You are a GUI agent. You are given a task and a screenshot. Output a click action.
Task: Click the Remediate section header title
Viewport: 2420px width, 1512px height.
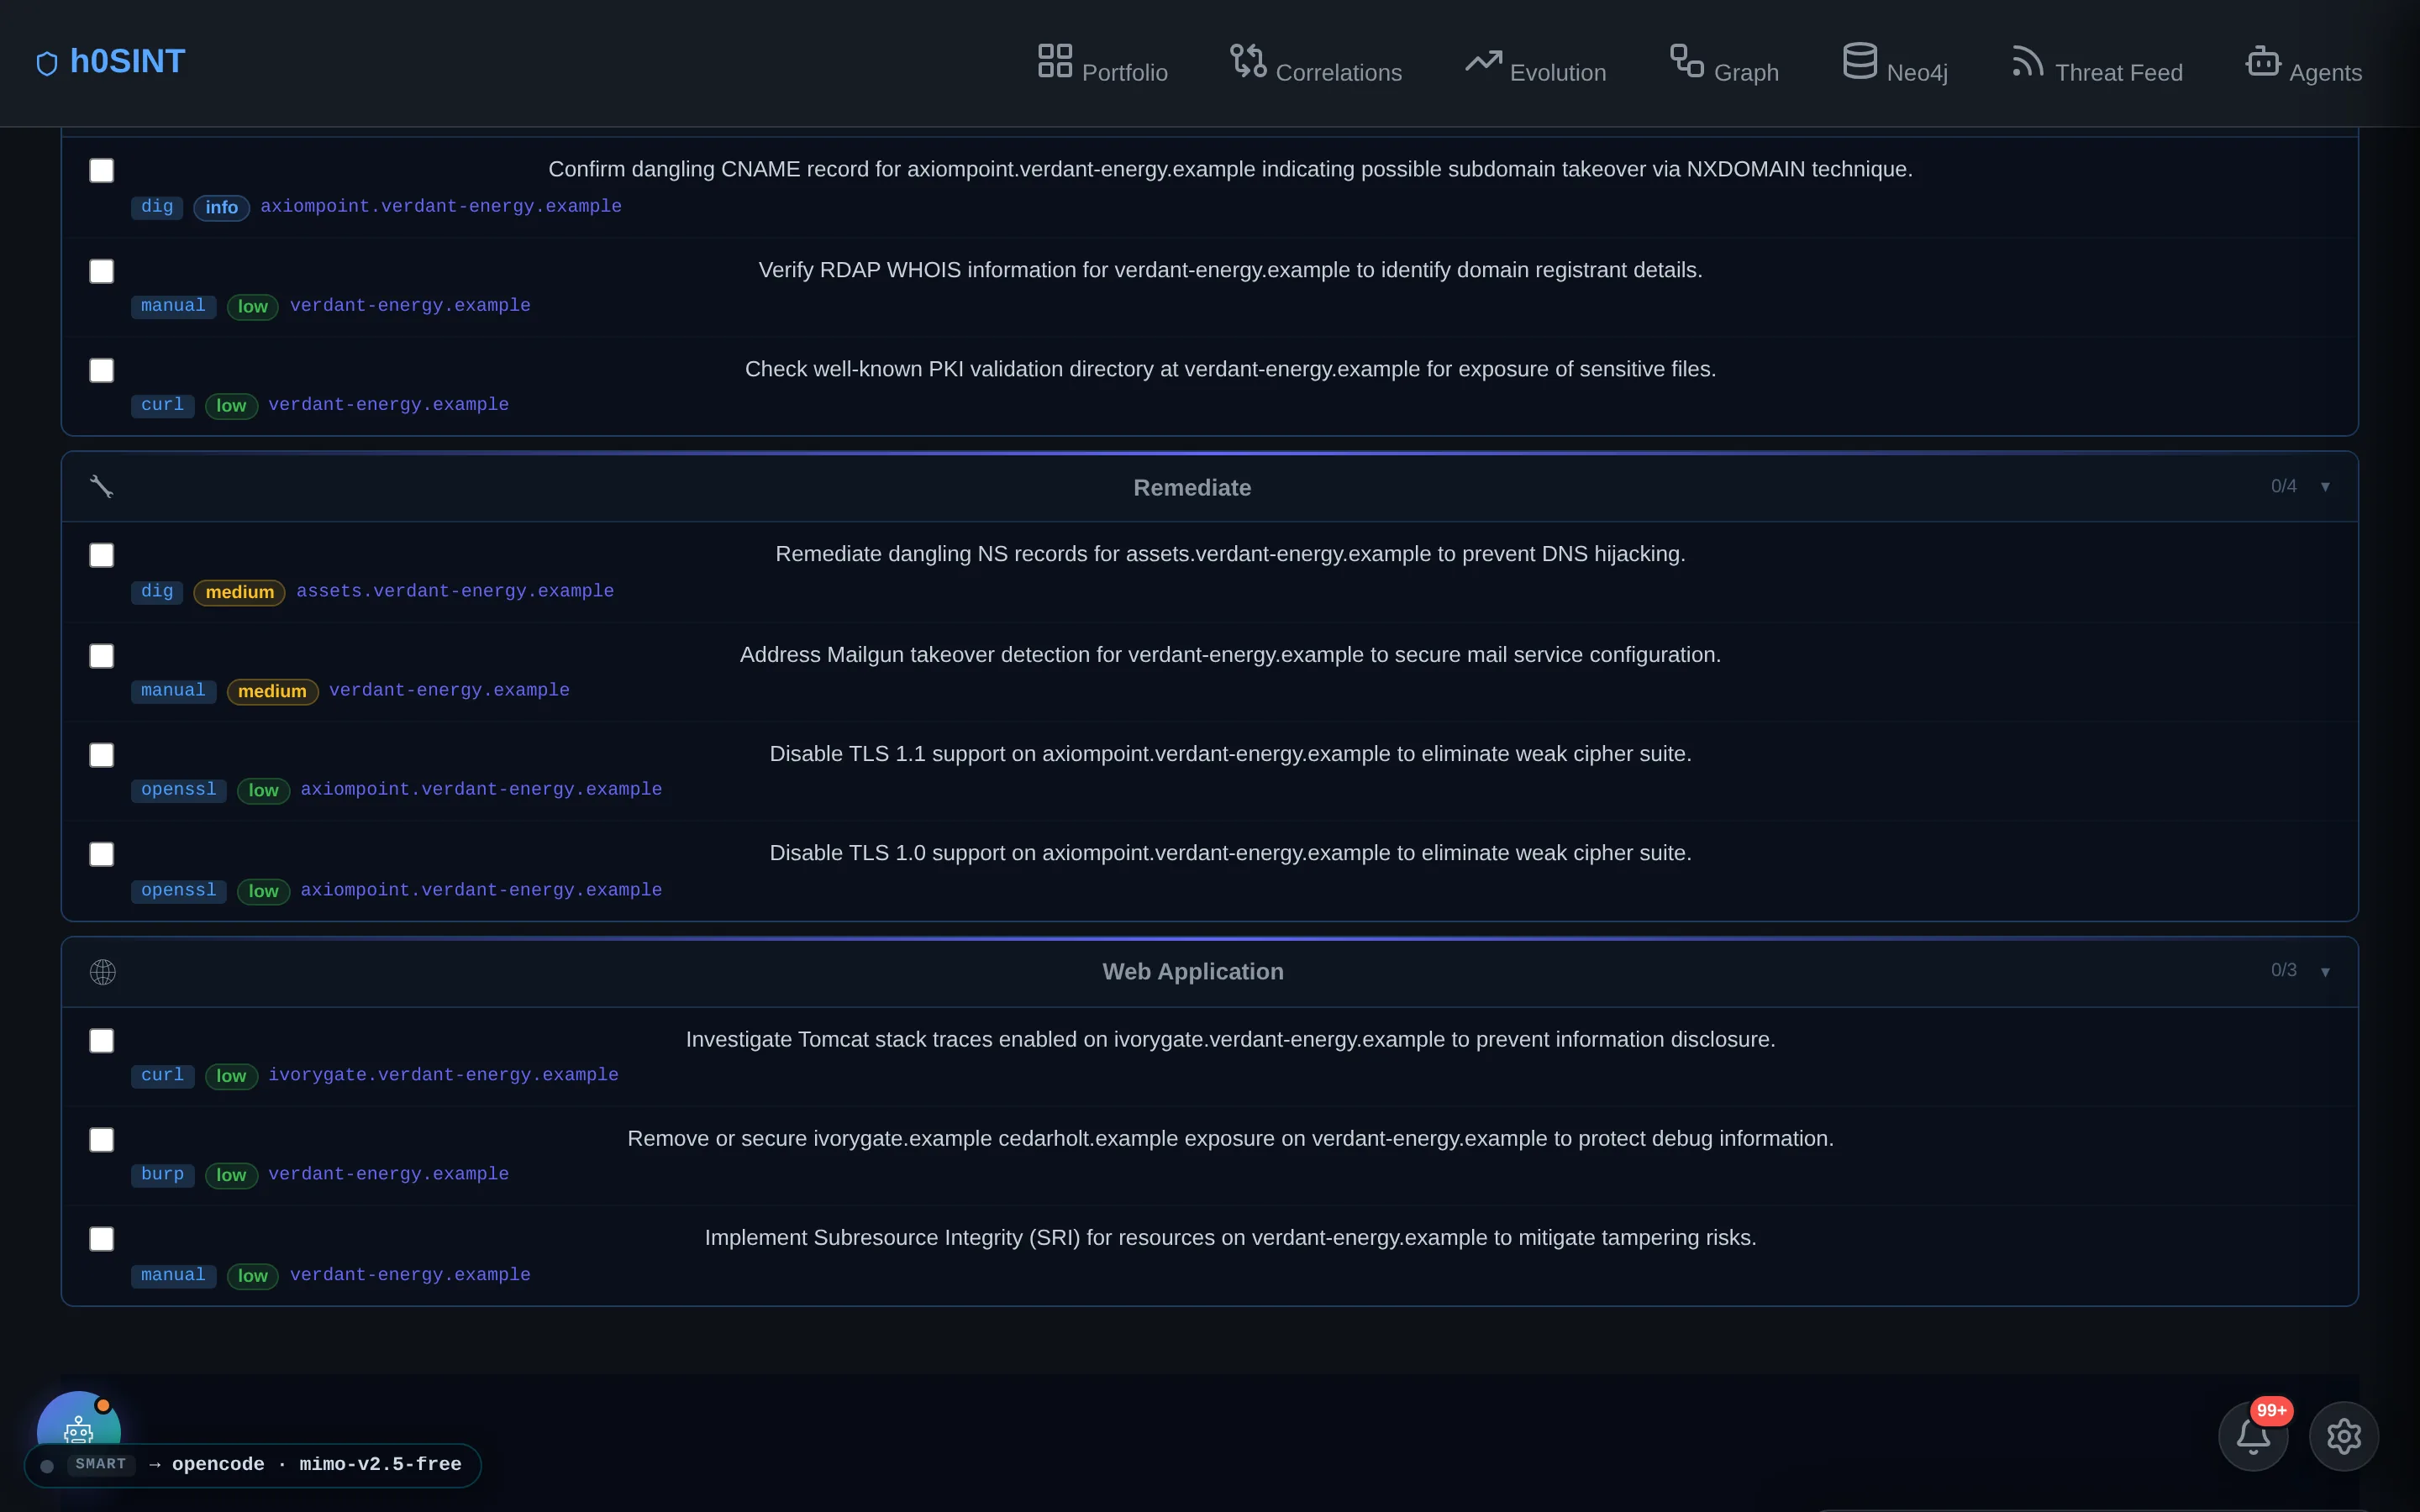[1192, 488]
